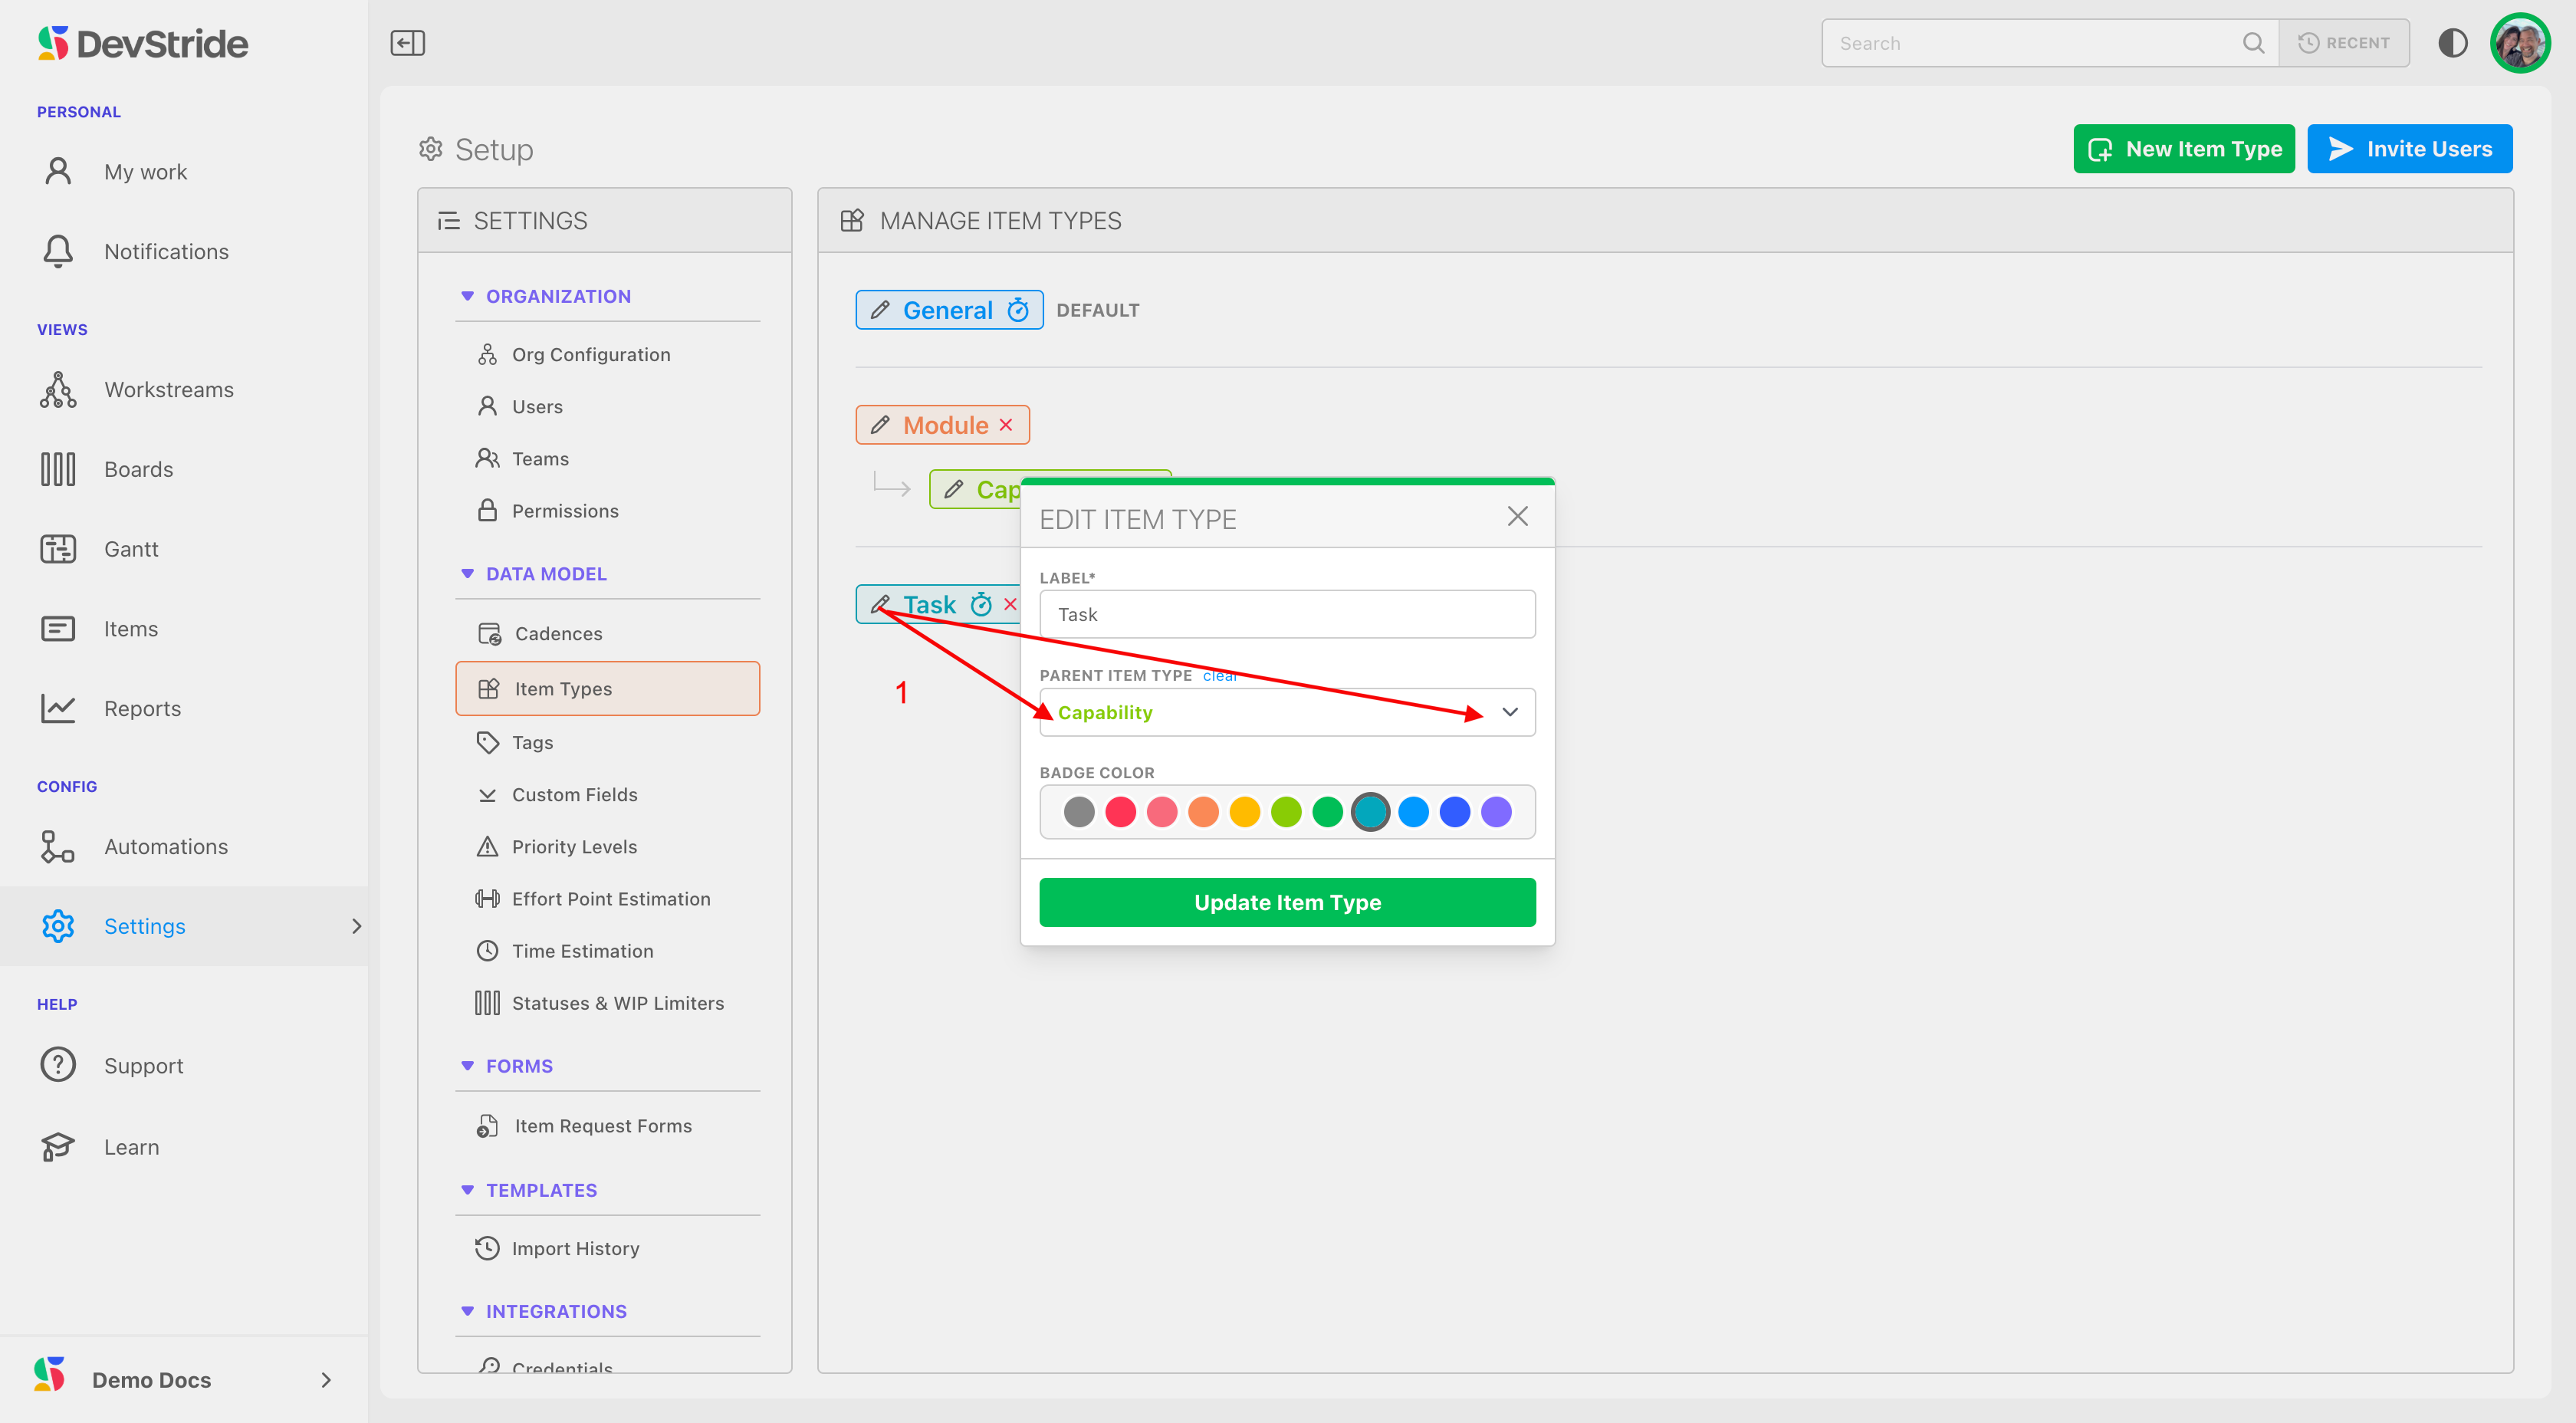Choose the orange badge color swatch

[x=1203, y=812]
